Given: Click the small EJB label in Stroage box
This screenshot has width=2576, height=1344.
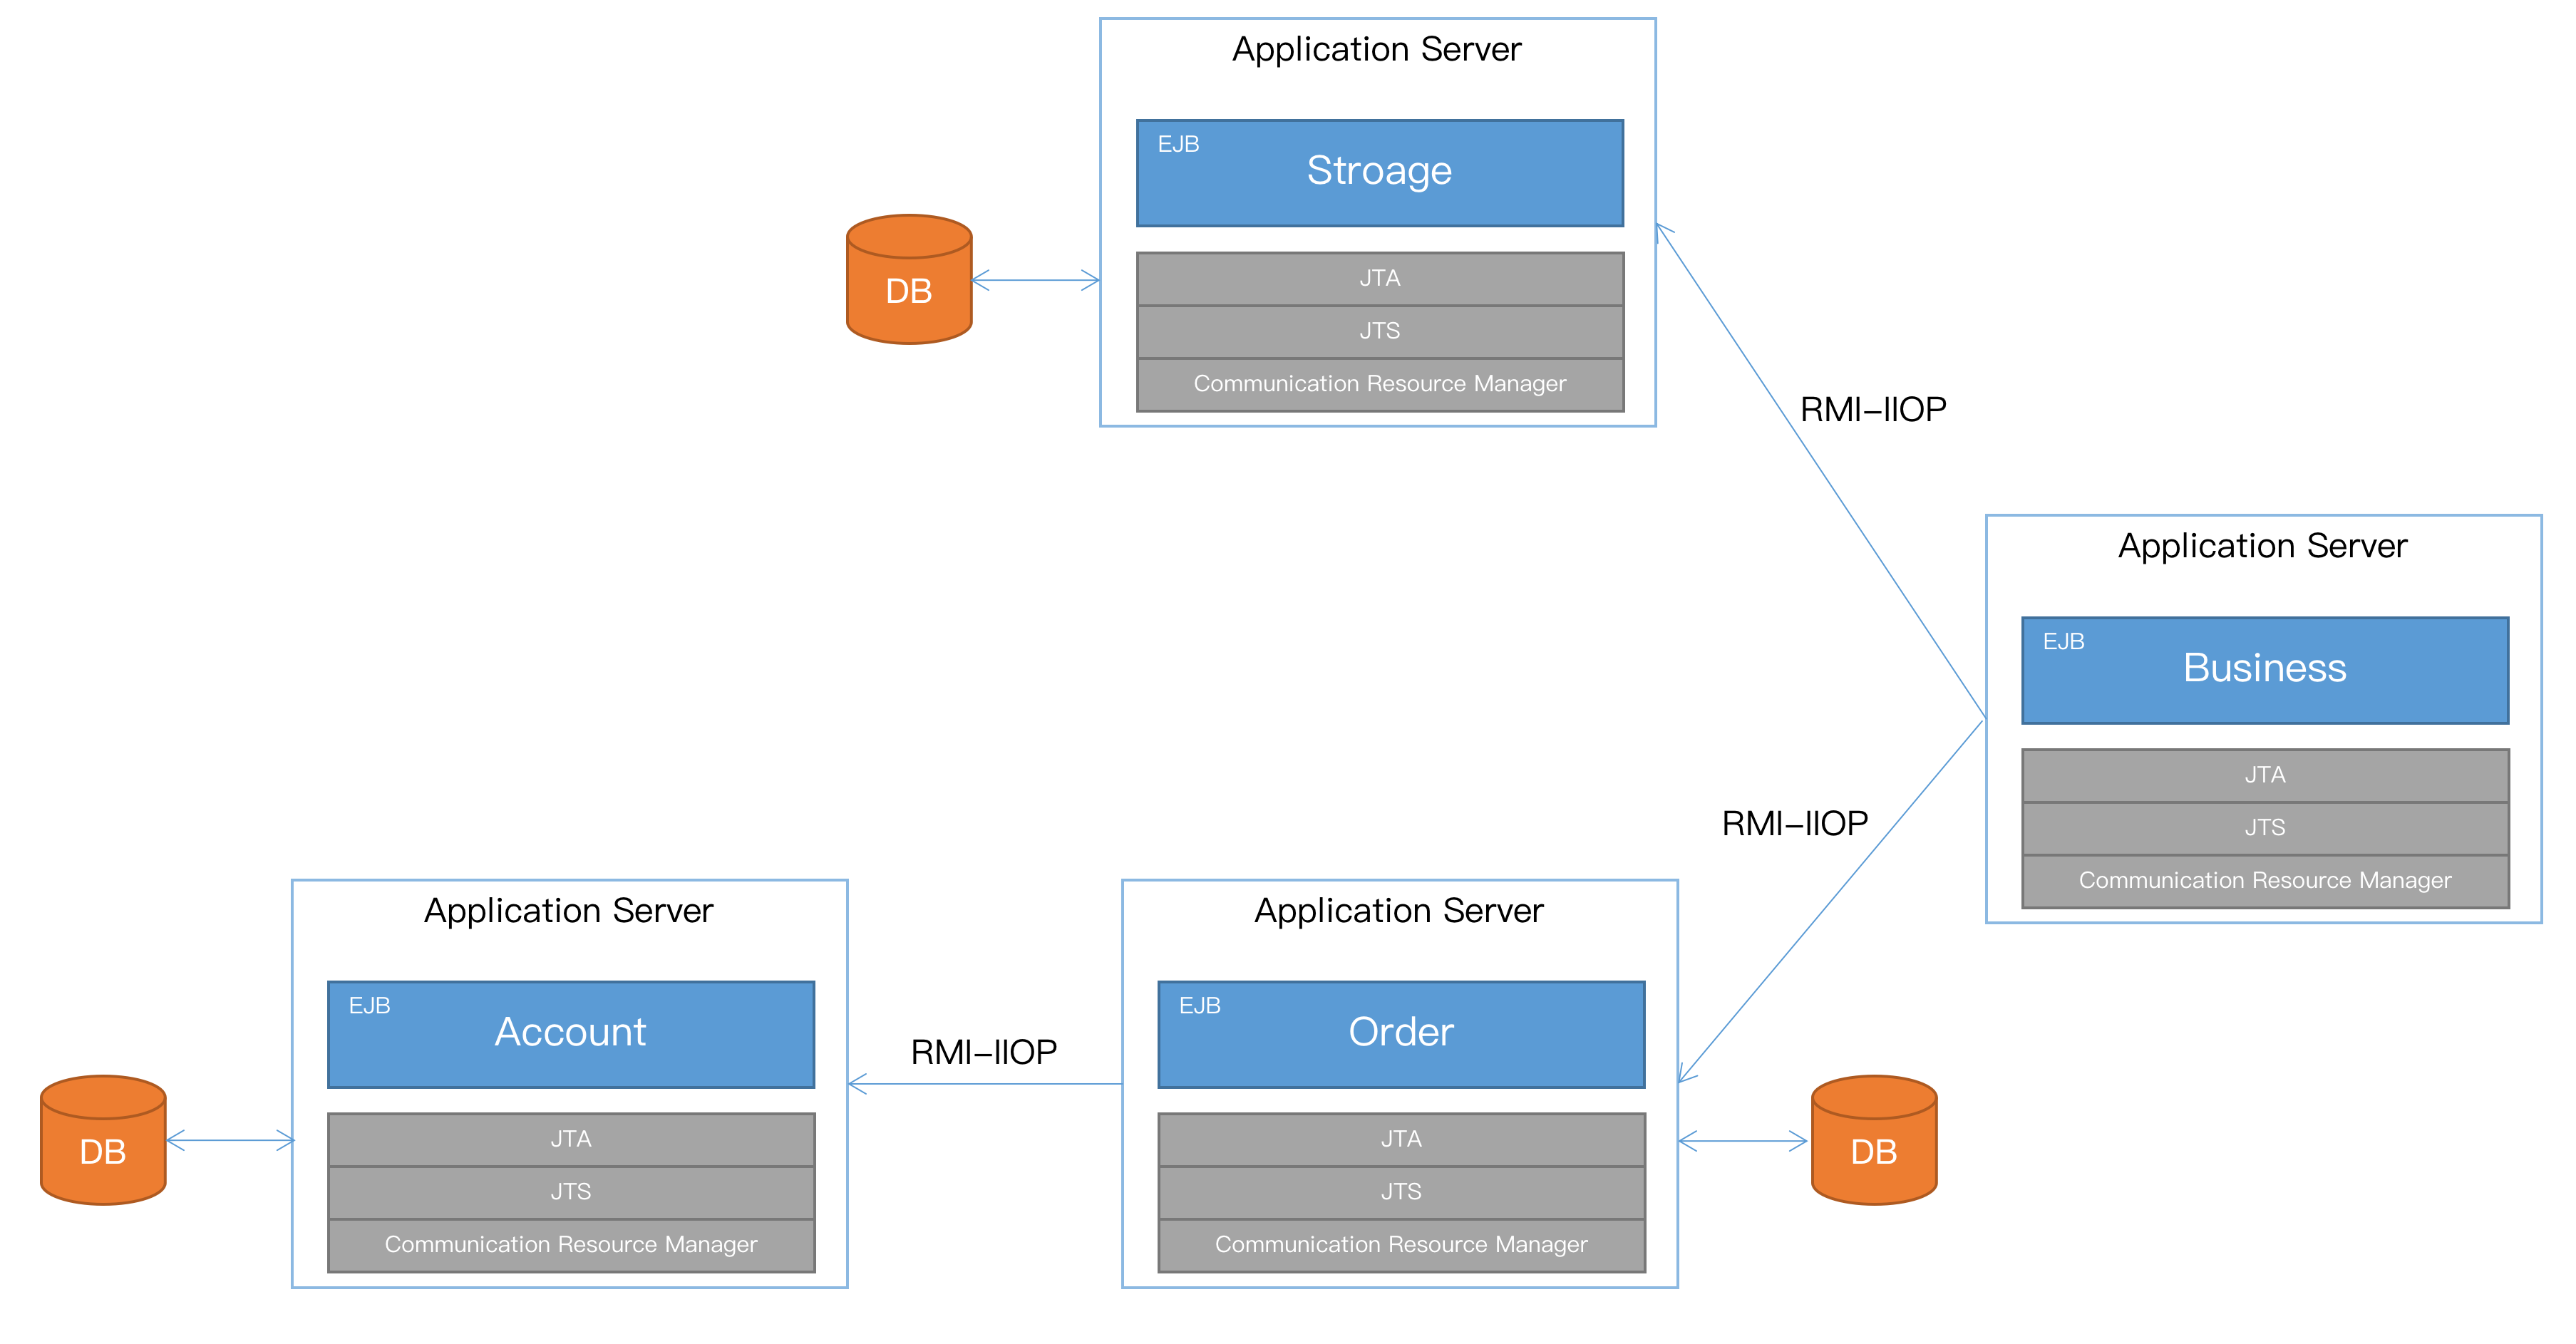Looking at the screenshot, I should pyautogui.click(x=1178, y=145).
